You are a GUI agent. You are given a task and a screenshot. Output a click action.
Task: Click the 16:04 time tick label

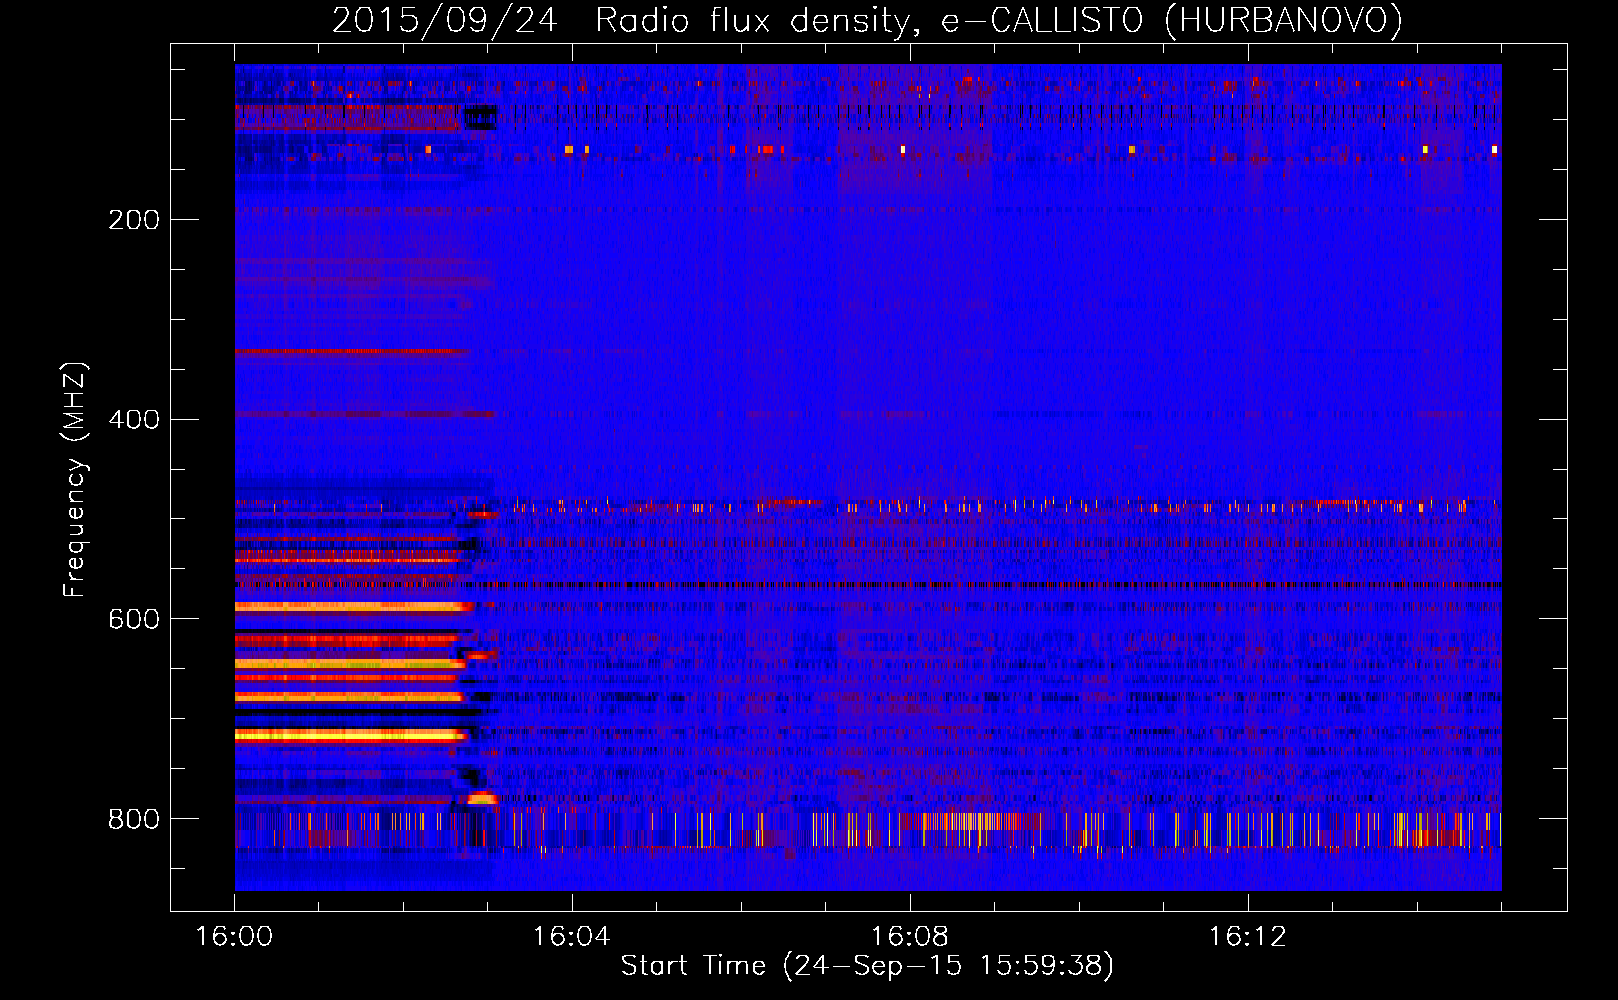pyautogui.click(x=572, y=936)
